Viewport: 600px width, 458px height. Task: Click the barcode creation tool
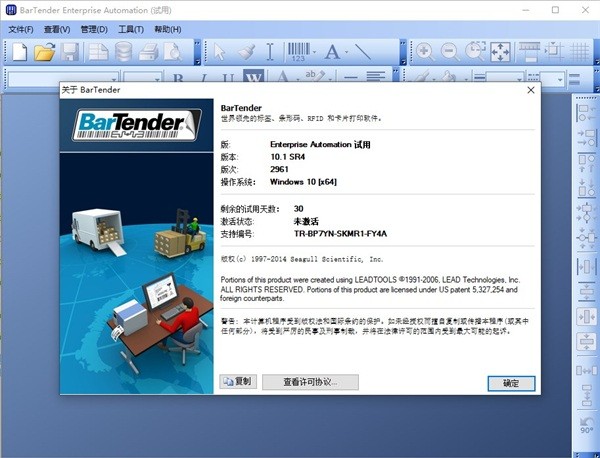(x=299, y=51)
